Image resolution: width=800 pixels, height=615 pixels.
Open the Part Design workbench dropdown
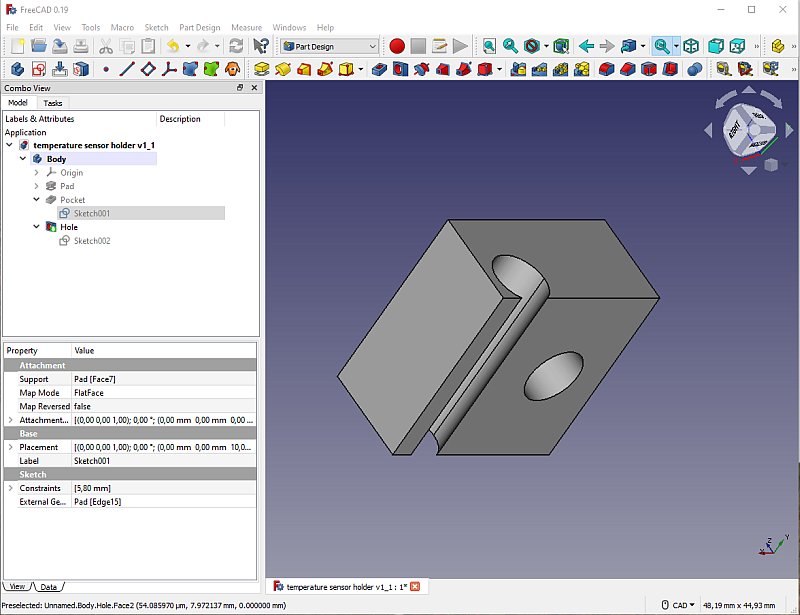(329, 46)
